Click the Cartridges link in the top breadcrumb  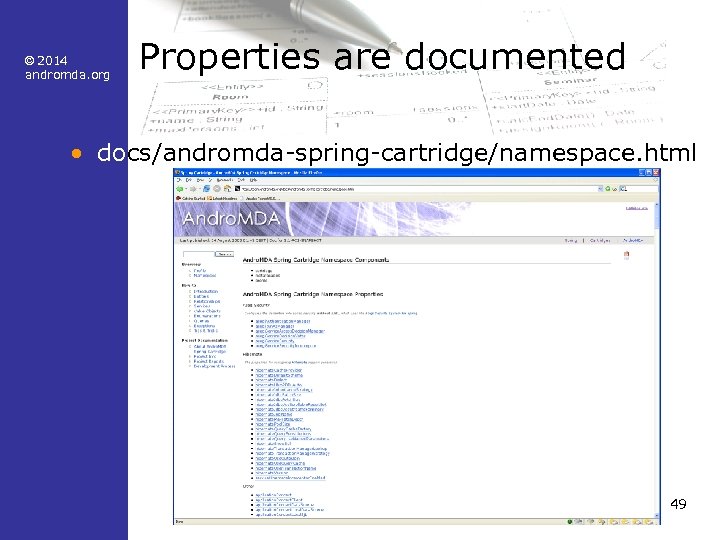tap(599, 241)
